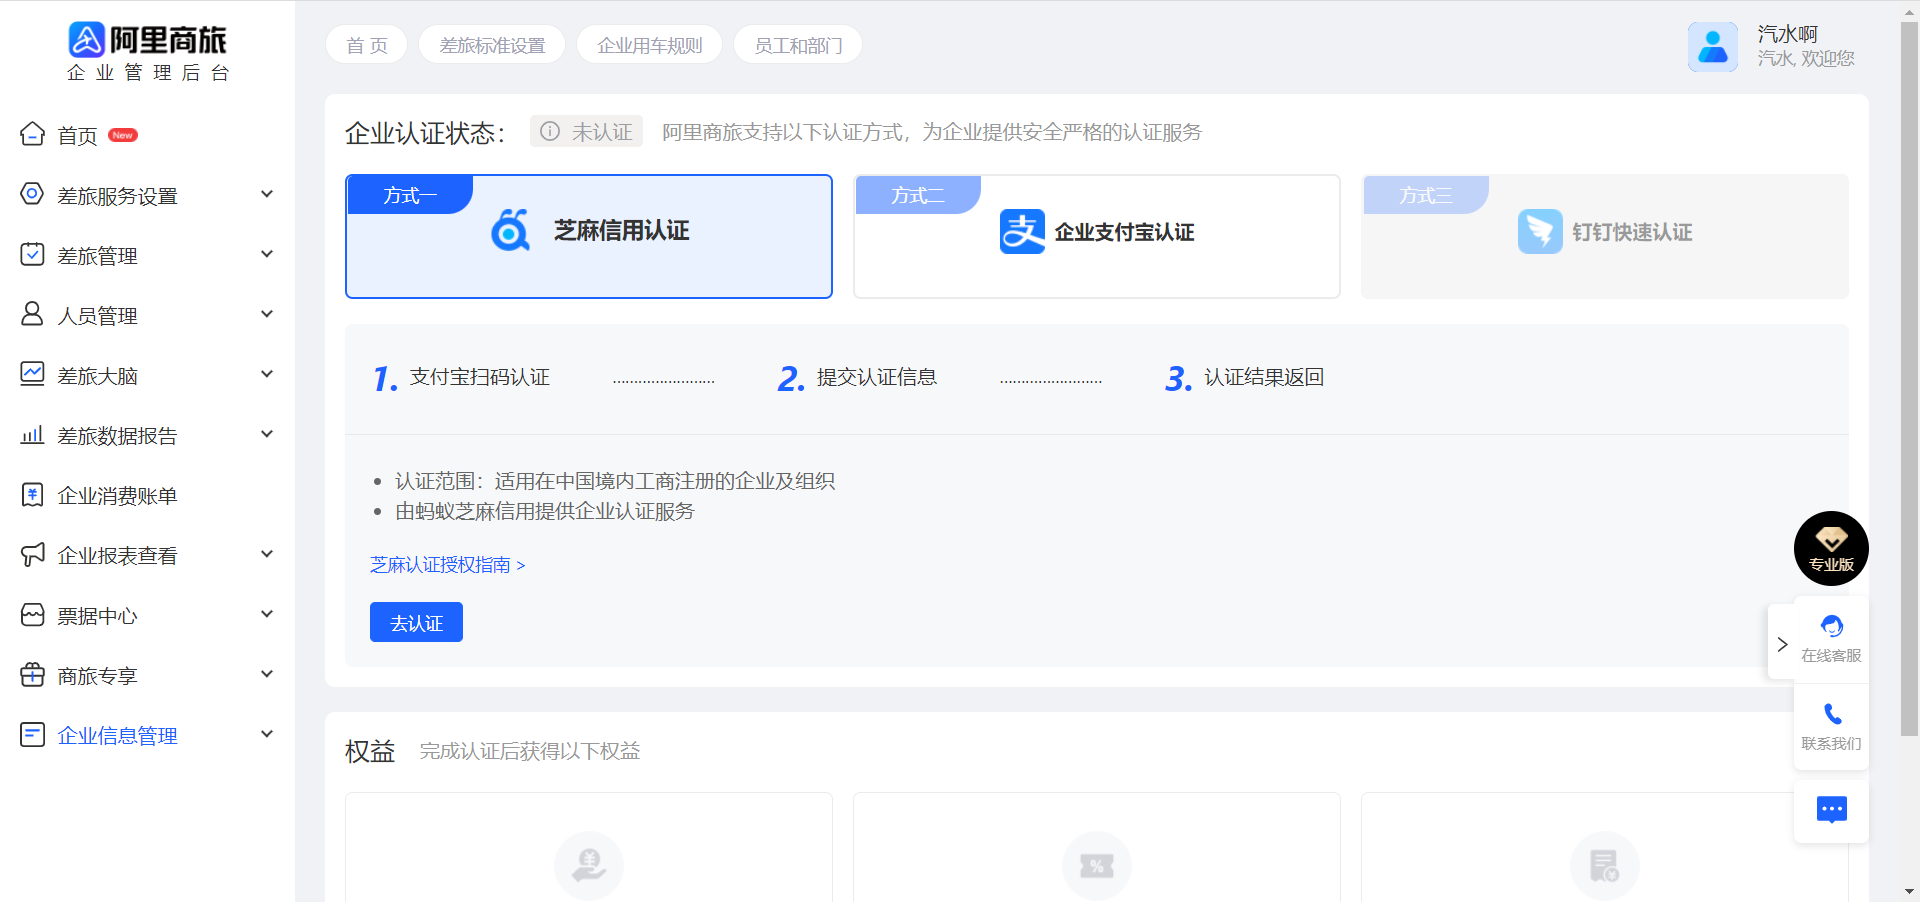Viewport: 1920px width, 902px height.
Task: Expand the 差旅服务设置 menu chevron
Action: [267, 194]
